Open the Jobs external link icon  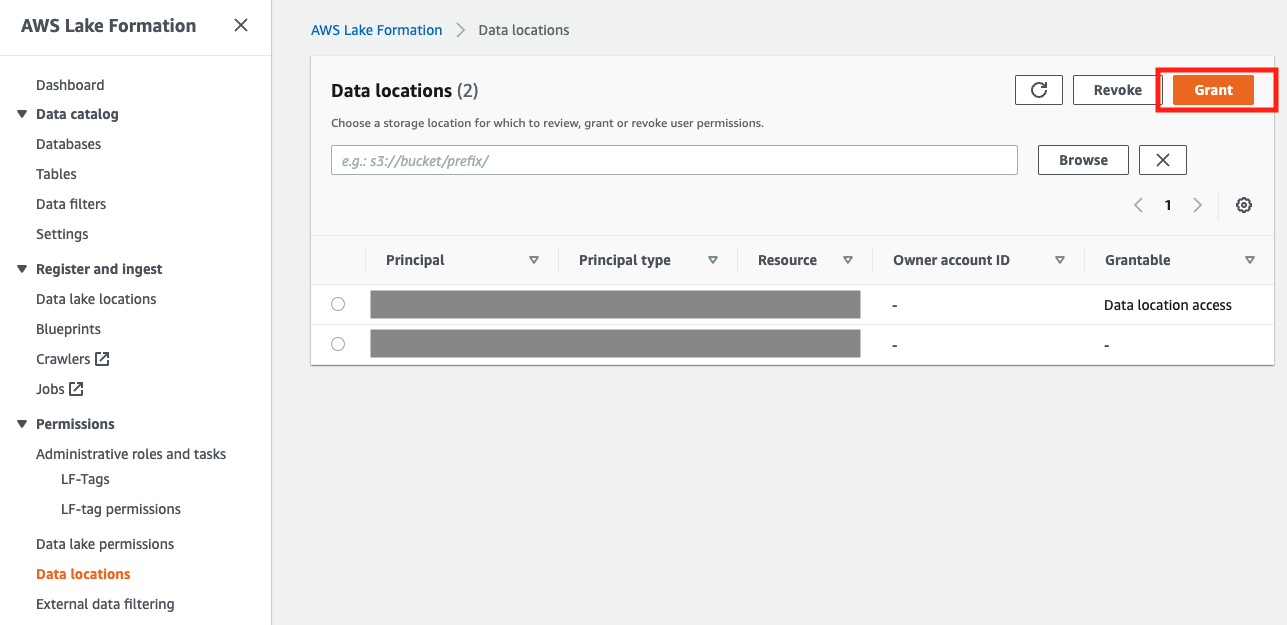pos(76,389)
